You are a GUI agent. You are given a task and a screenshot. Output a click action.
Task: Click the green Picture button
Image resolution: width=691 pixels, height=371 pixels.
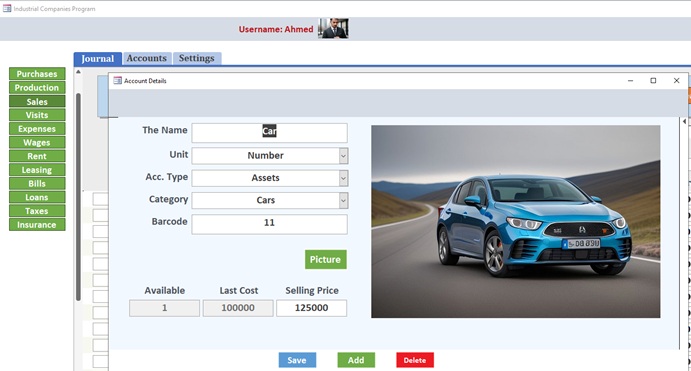[326, 260]
